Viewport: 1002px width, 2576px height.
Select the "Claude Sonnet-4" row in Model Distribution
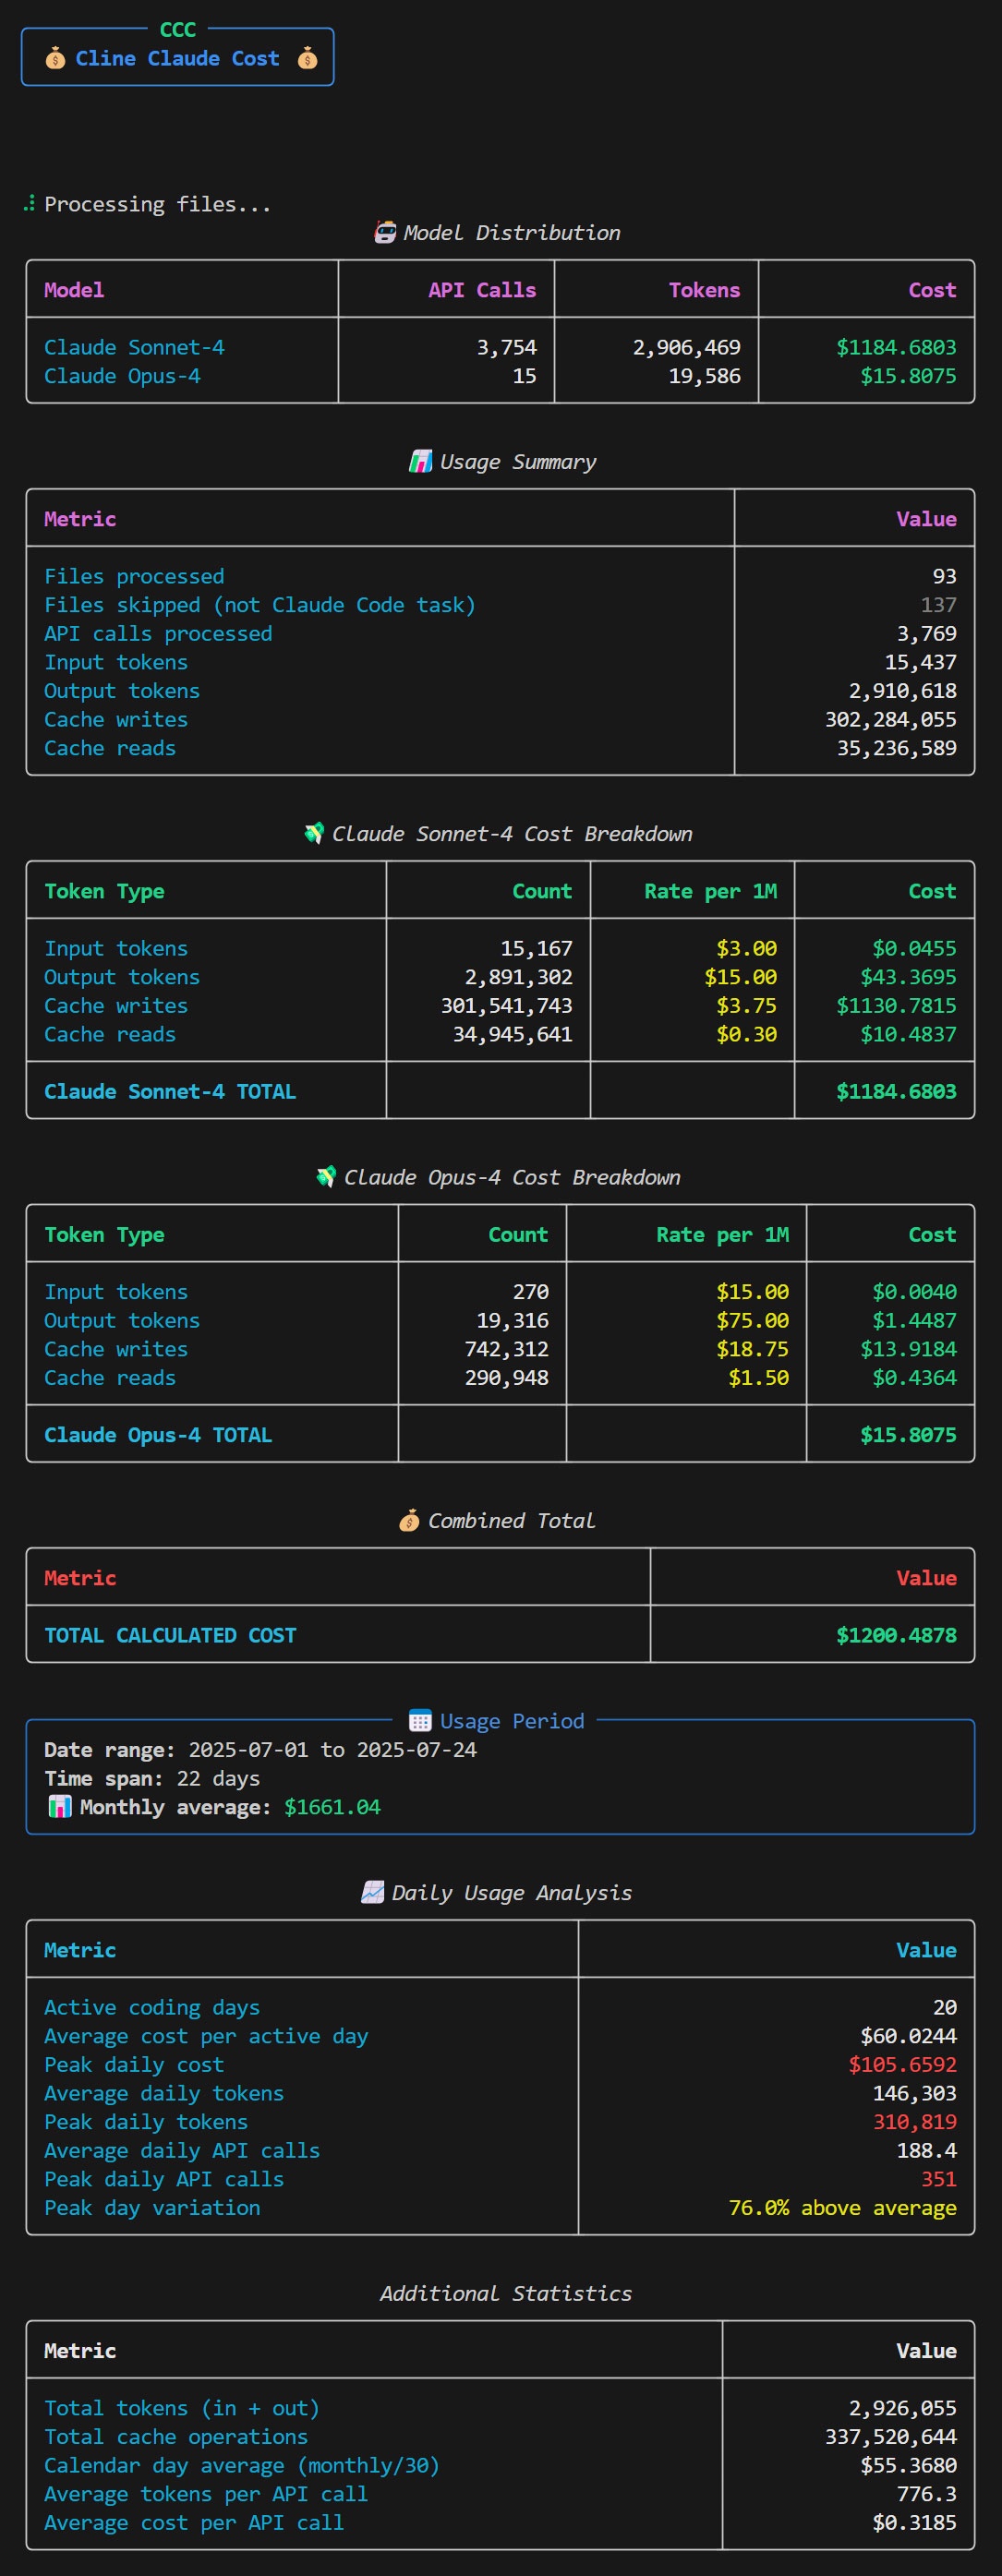point(500,347)
